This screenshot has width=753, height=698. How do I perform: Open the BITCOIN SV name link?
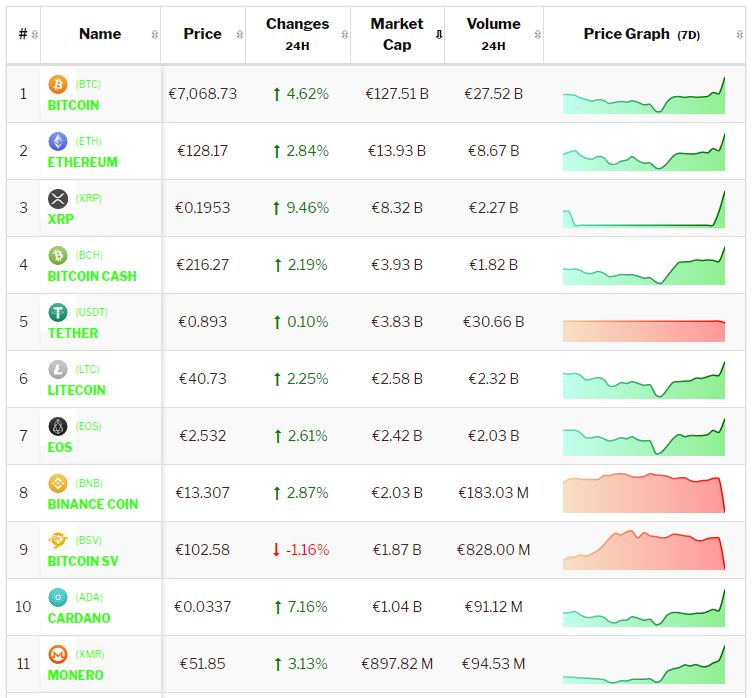tap(83, 561)
